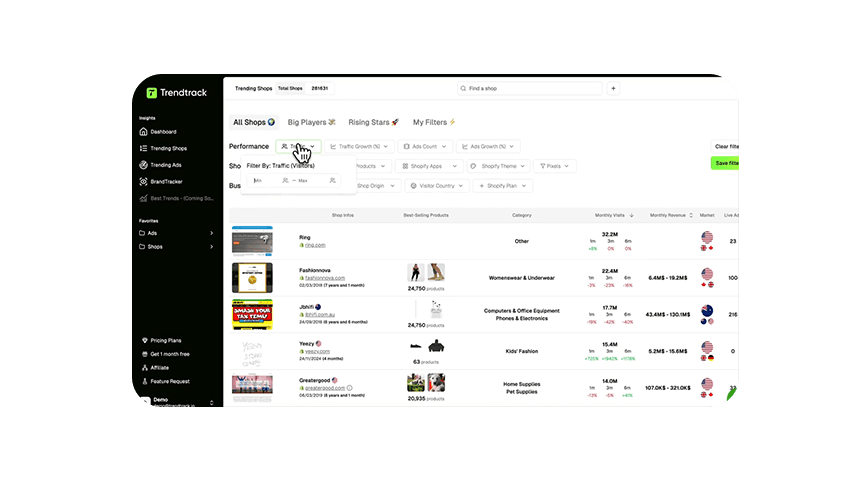Viewport: 854px width, 480px height.
Task: Click the people icon beside the Max field
Action: (332, 180)
